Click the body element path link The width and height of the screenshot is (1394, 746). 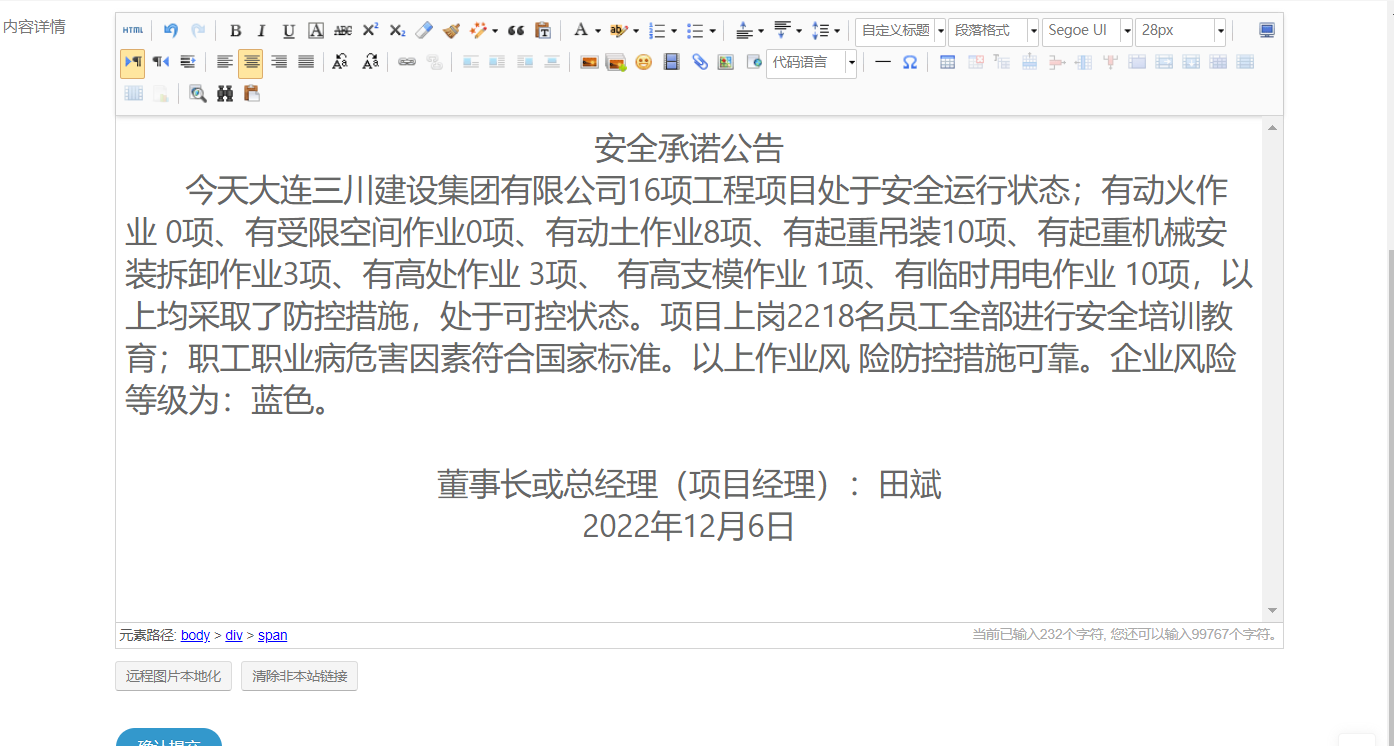point(196,635)
